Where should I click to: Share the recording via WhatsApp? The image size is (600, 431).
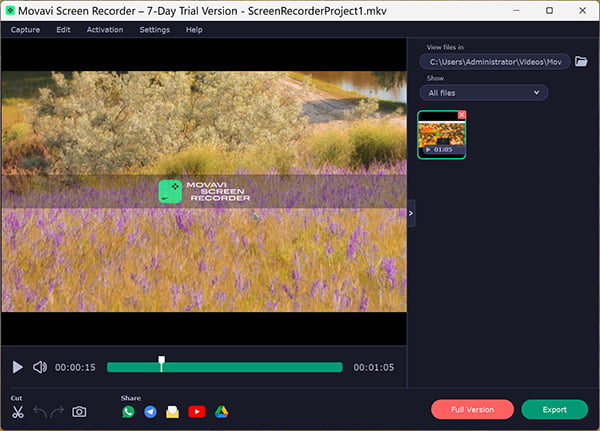(128, 412)
